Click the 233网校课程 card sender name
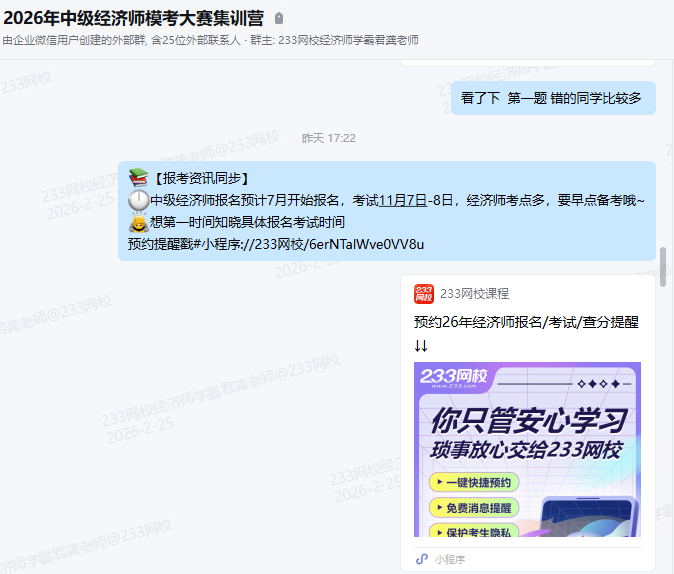 tap(475, 294)
